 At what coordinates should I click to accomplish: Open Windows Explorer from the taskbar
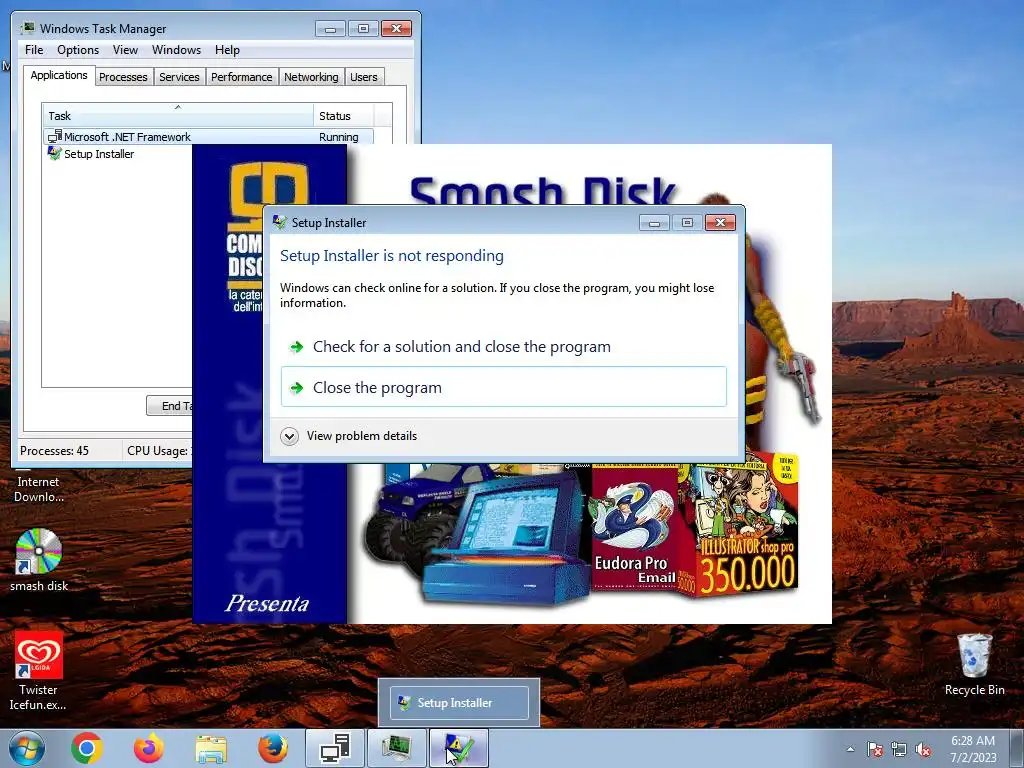211,749
